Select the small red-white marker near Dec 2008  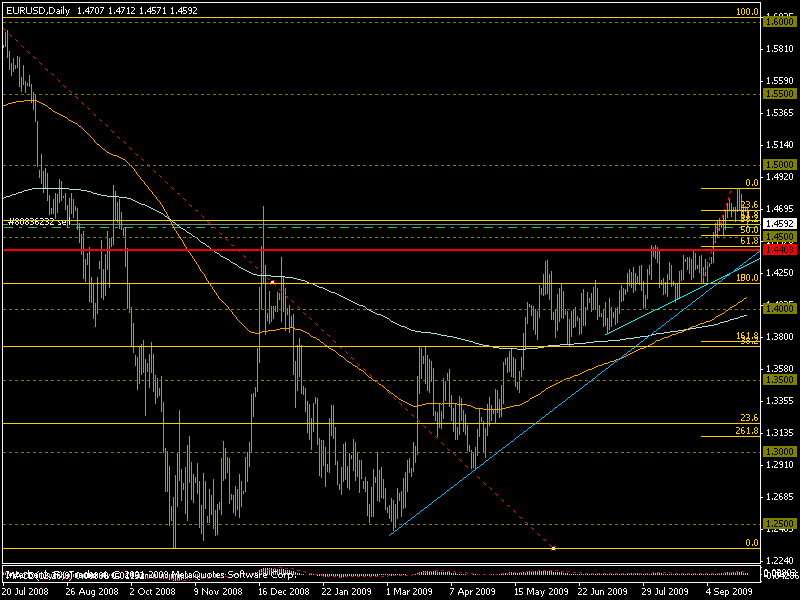click(273, 283)
